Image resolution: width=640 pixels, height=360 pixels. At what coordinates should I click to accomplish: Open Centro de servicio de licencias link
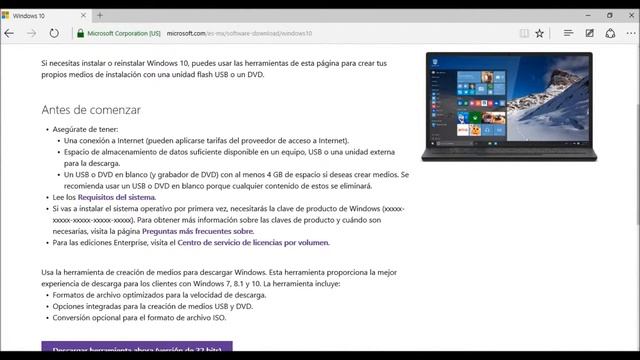253,242
